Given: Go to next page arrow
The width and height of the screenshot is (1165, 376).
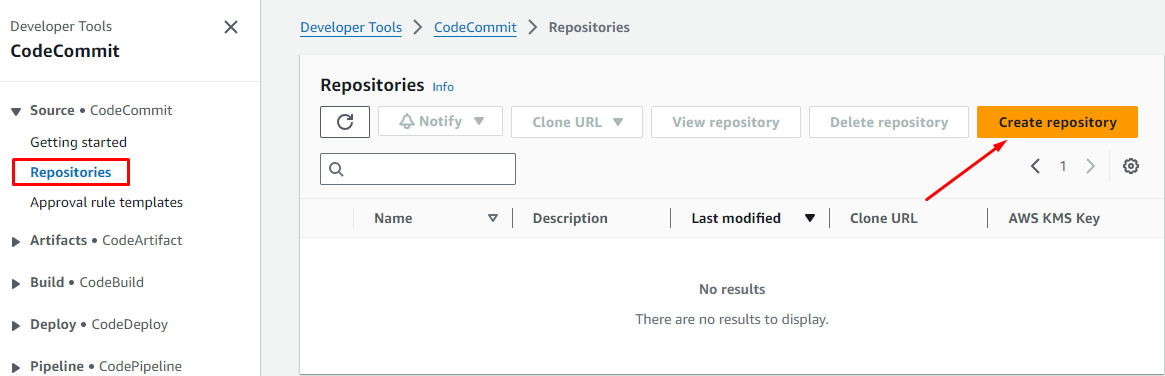Looking at the screenshot, I should click(1091, 166).
